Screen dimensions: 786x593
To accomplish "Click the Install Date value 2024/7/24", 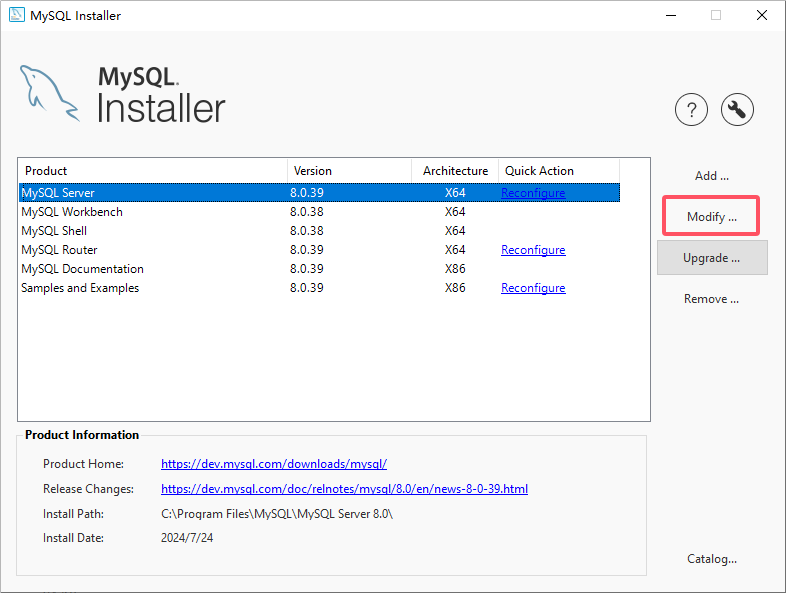I will click(x=187, y=538).
